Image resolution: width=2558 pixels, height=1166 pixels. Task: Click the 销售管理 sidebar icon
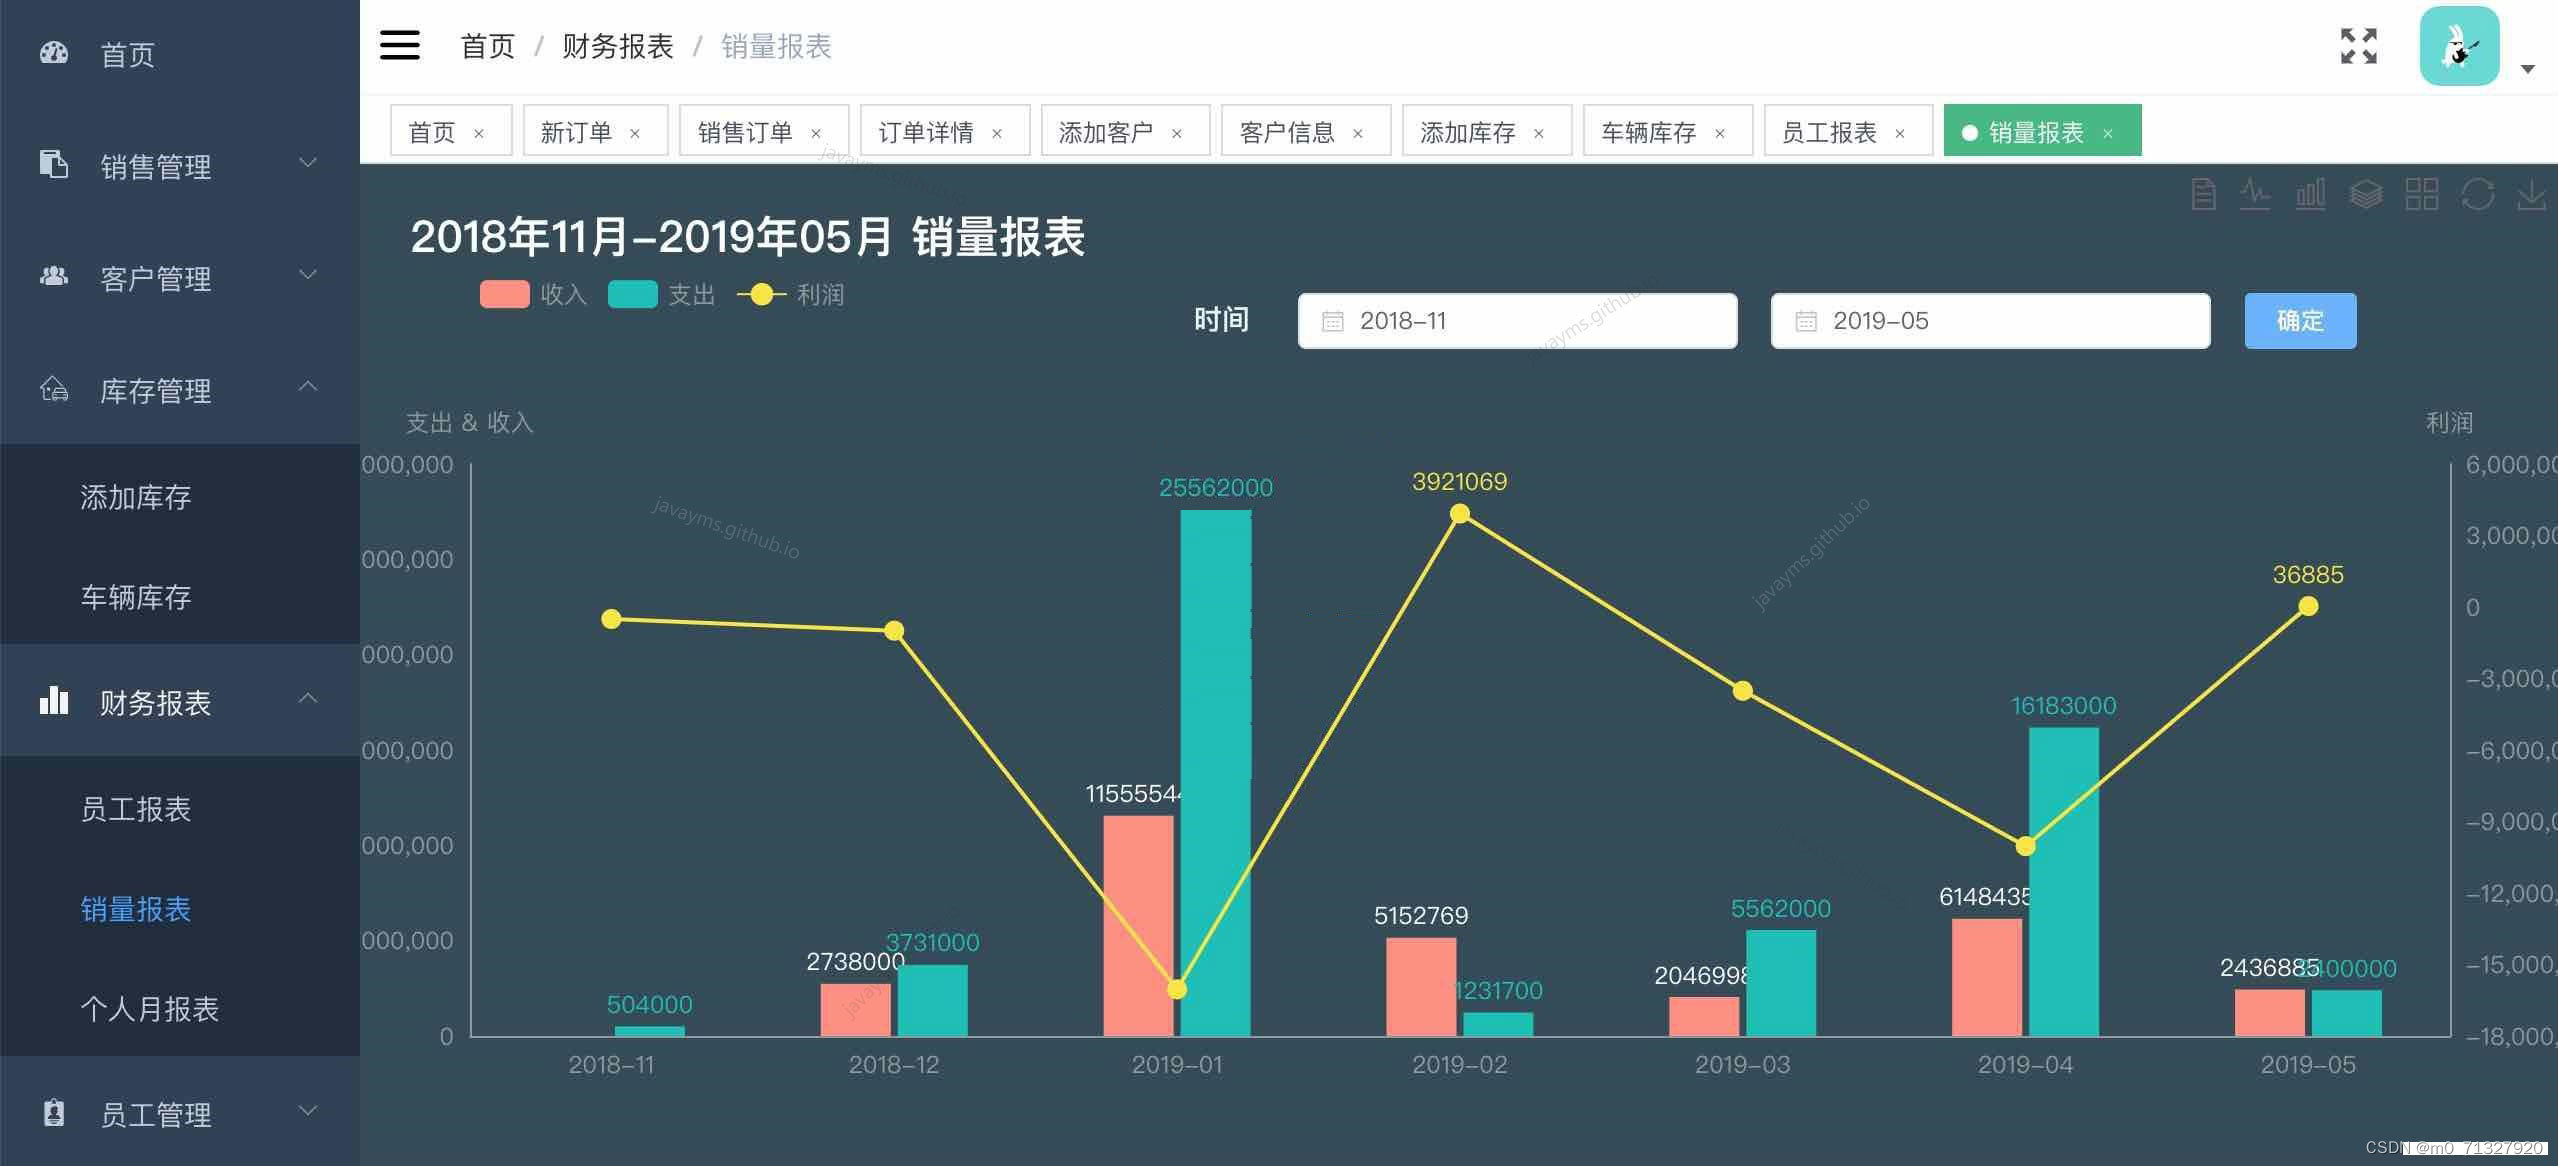(x=54, y=164)
